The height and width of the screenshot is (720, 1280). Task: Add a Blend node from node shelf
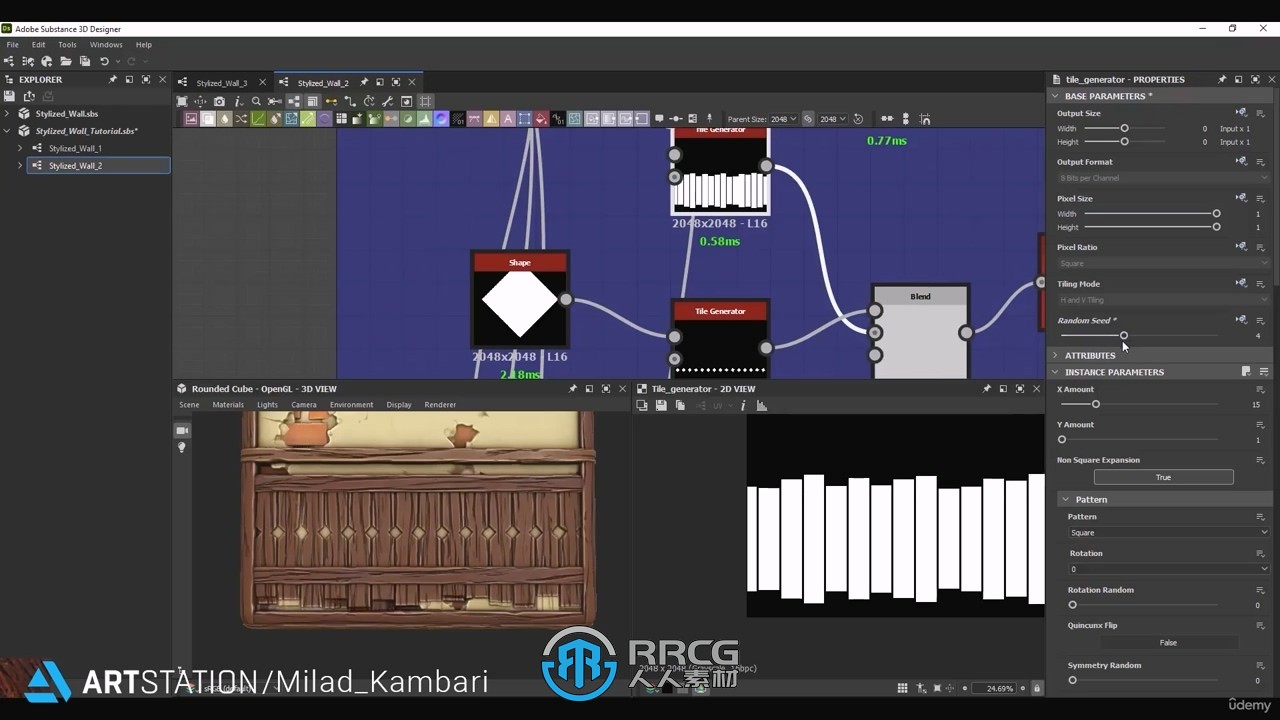pos(208,119)
